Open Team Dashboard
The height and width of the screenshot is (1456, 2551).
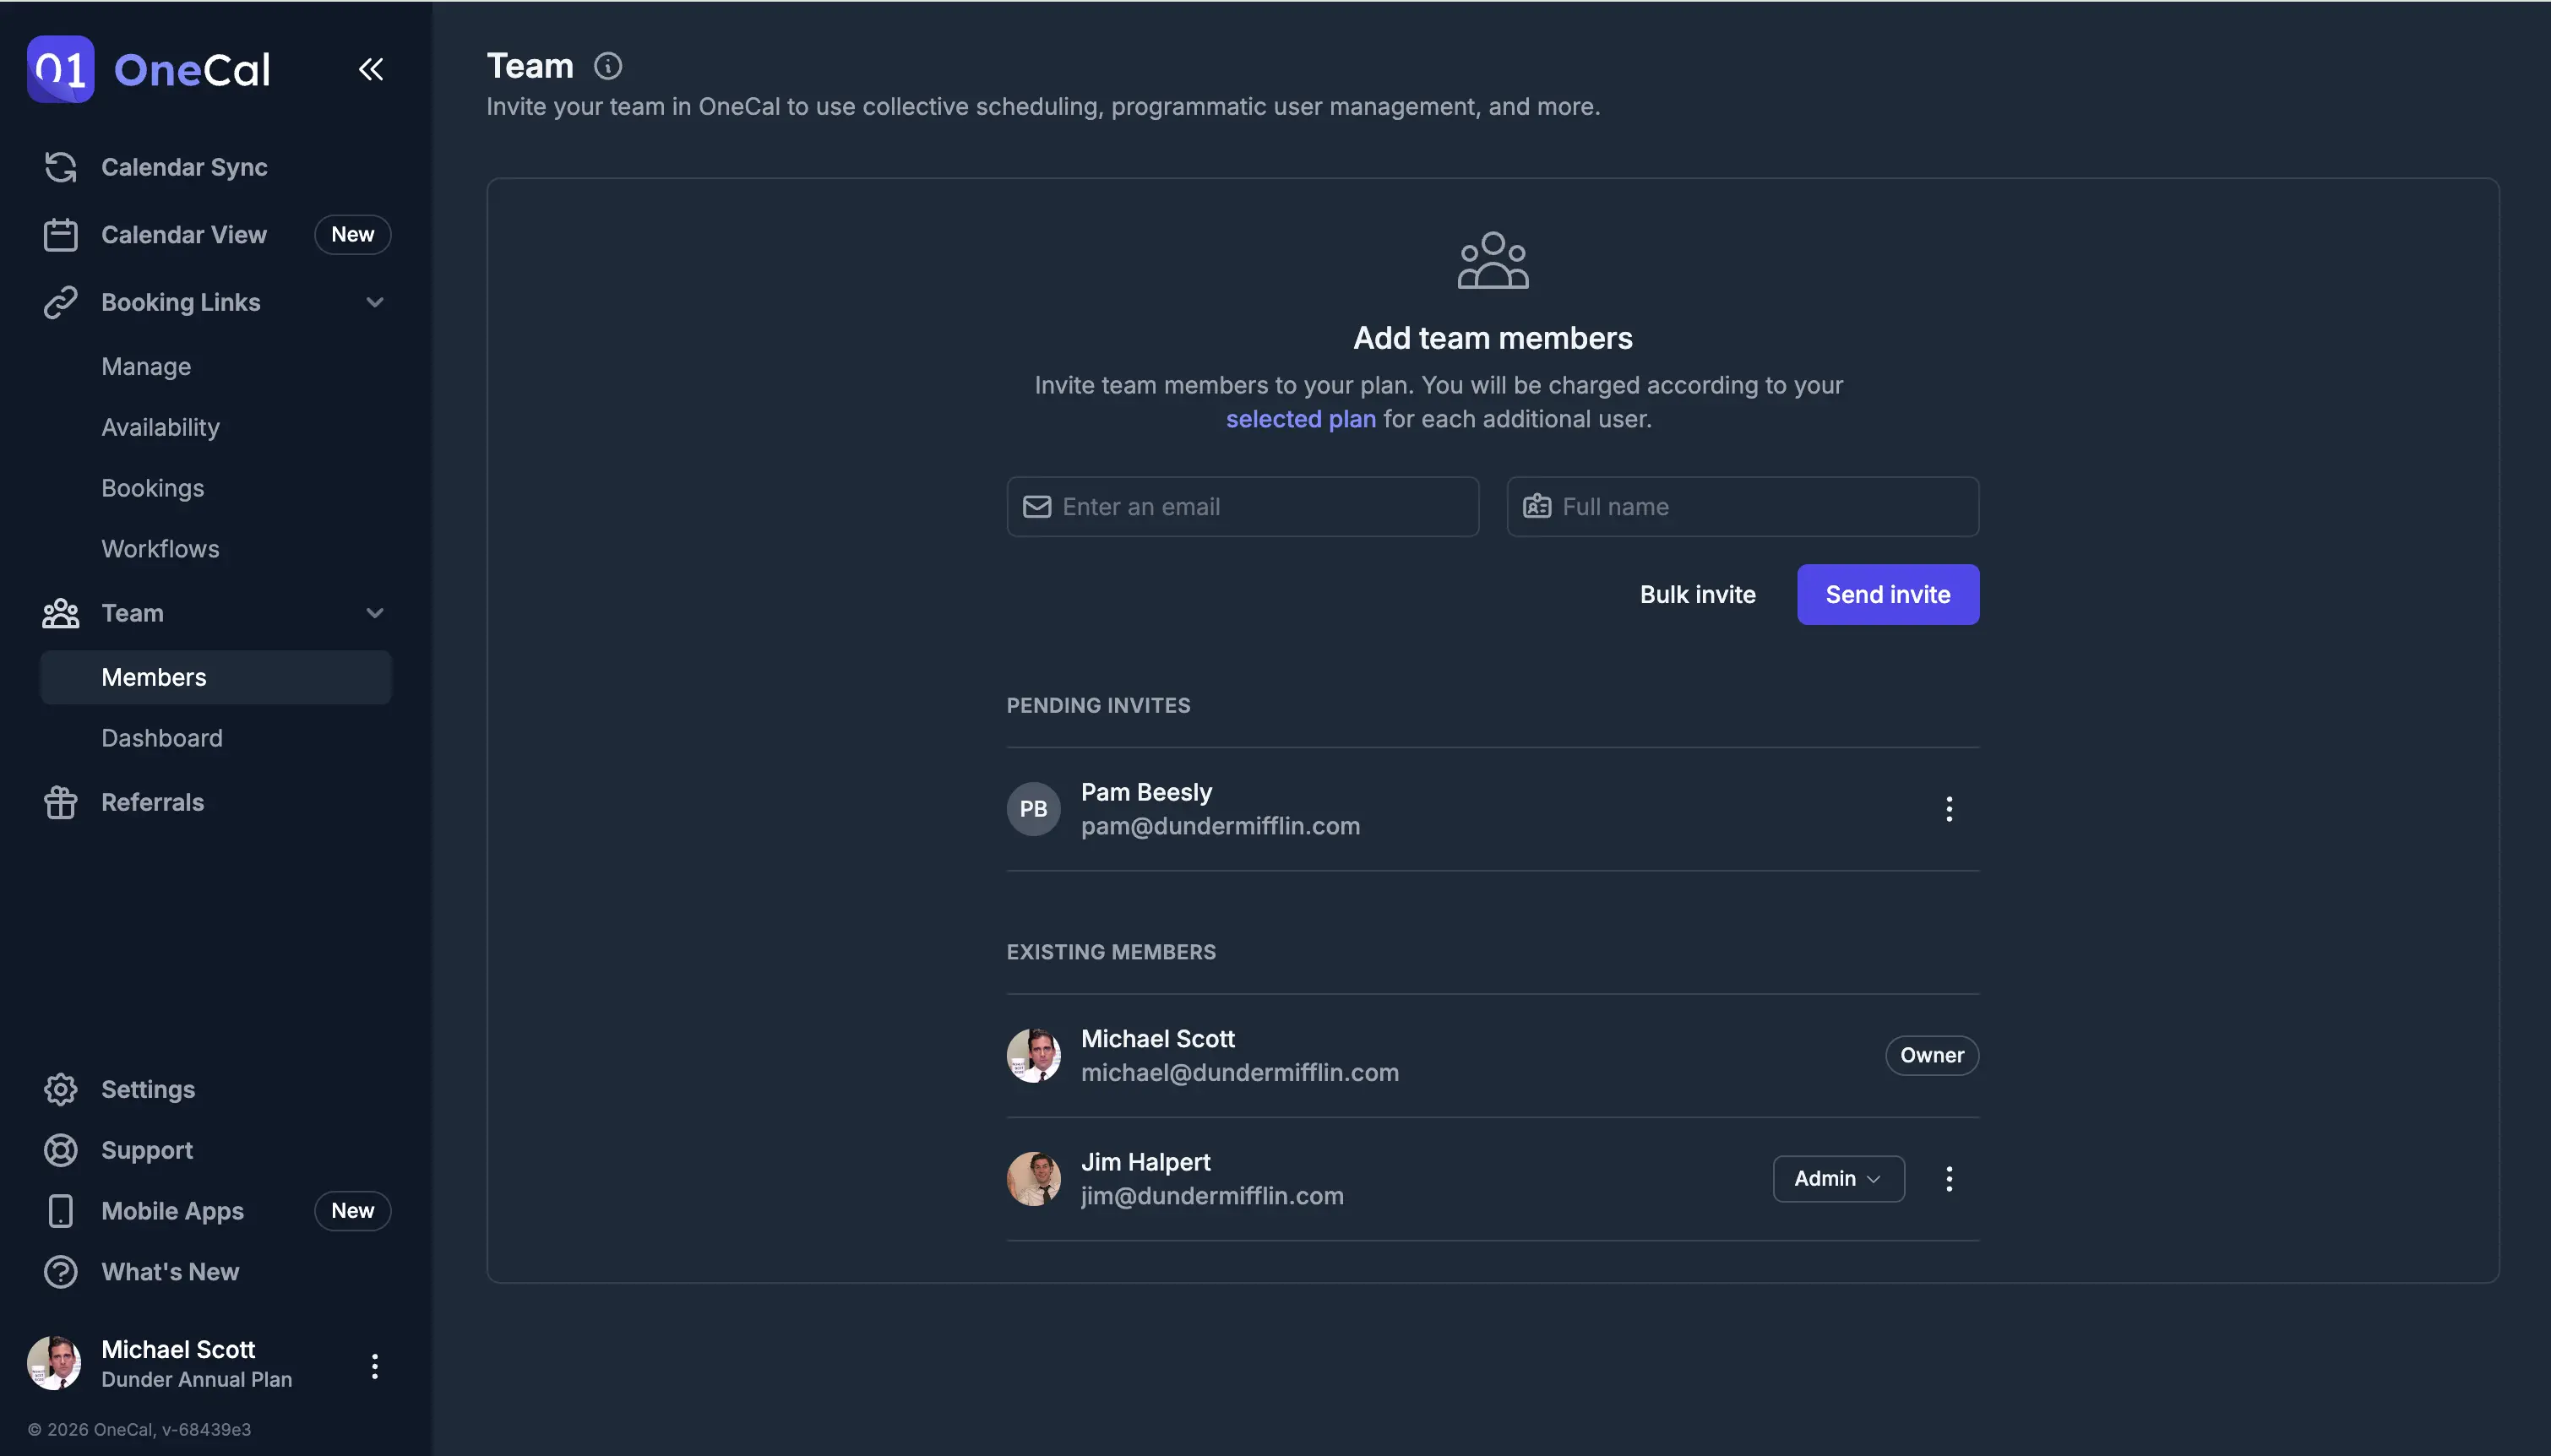162,738
